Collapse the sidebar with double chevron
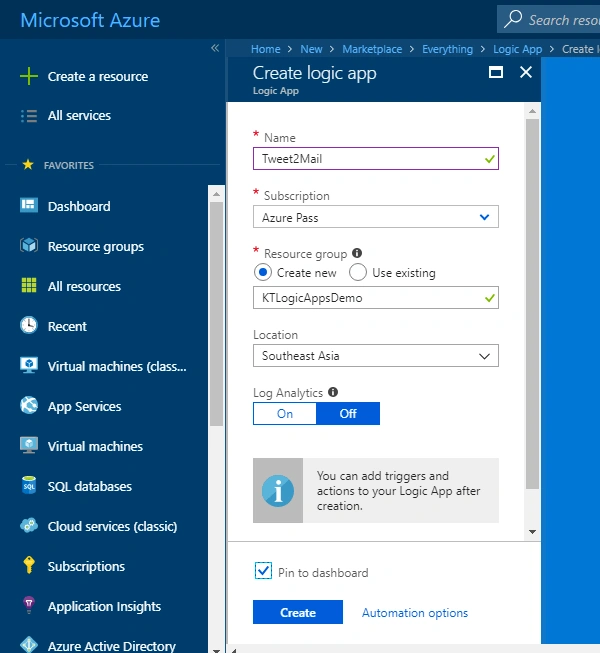The width and height of the screenshot is (600, 653). click(x=215, y=48)
